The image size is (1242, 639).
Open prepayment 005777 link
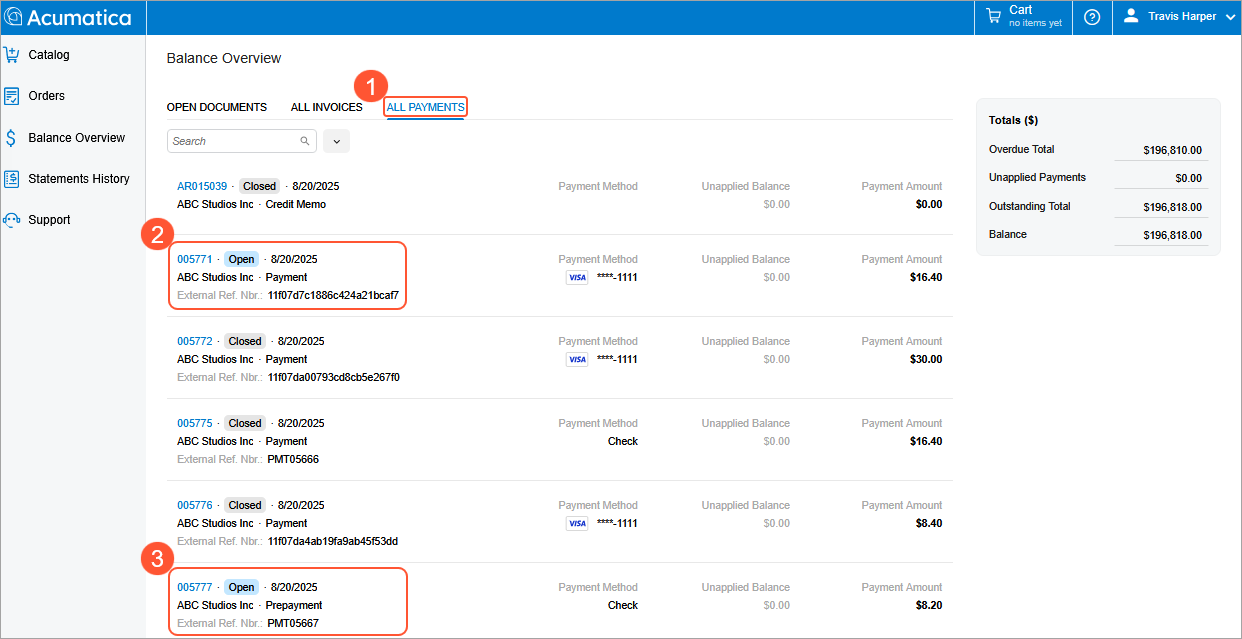(194, 587)
